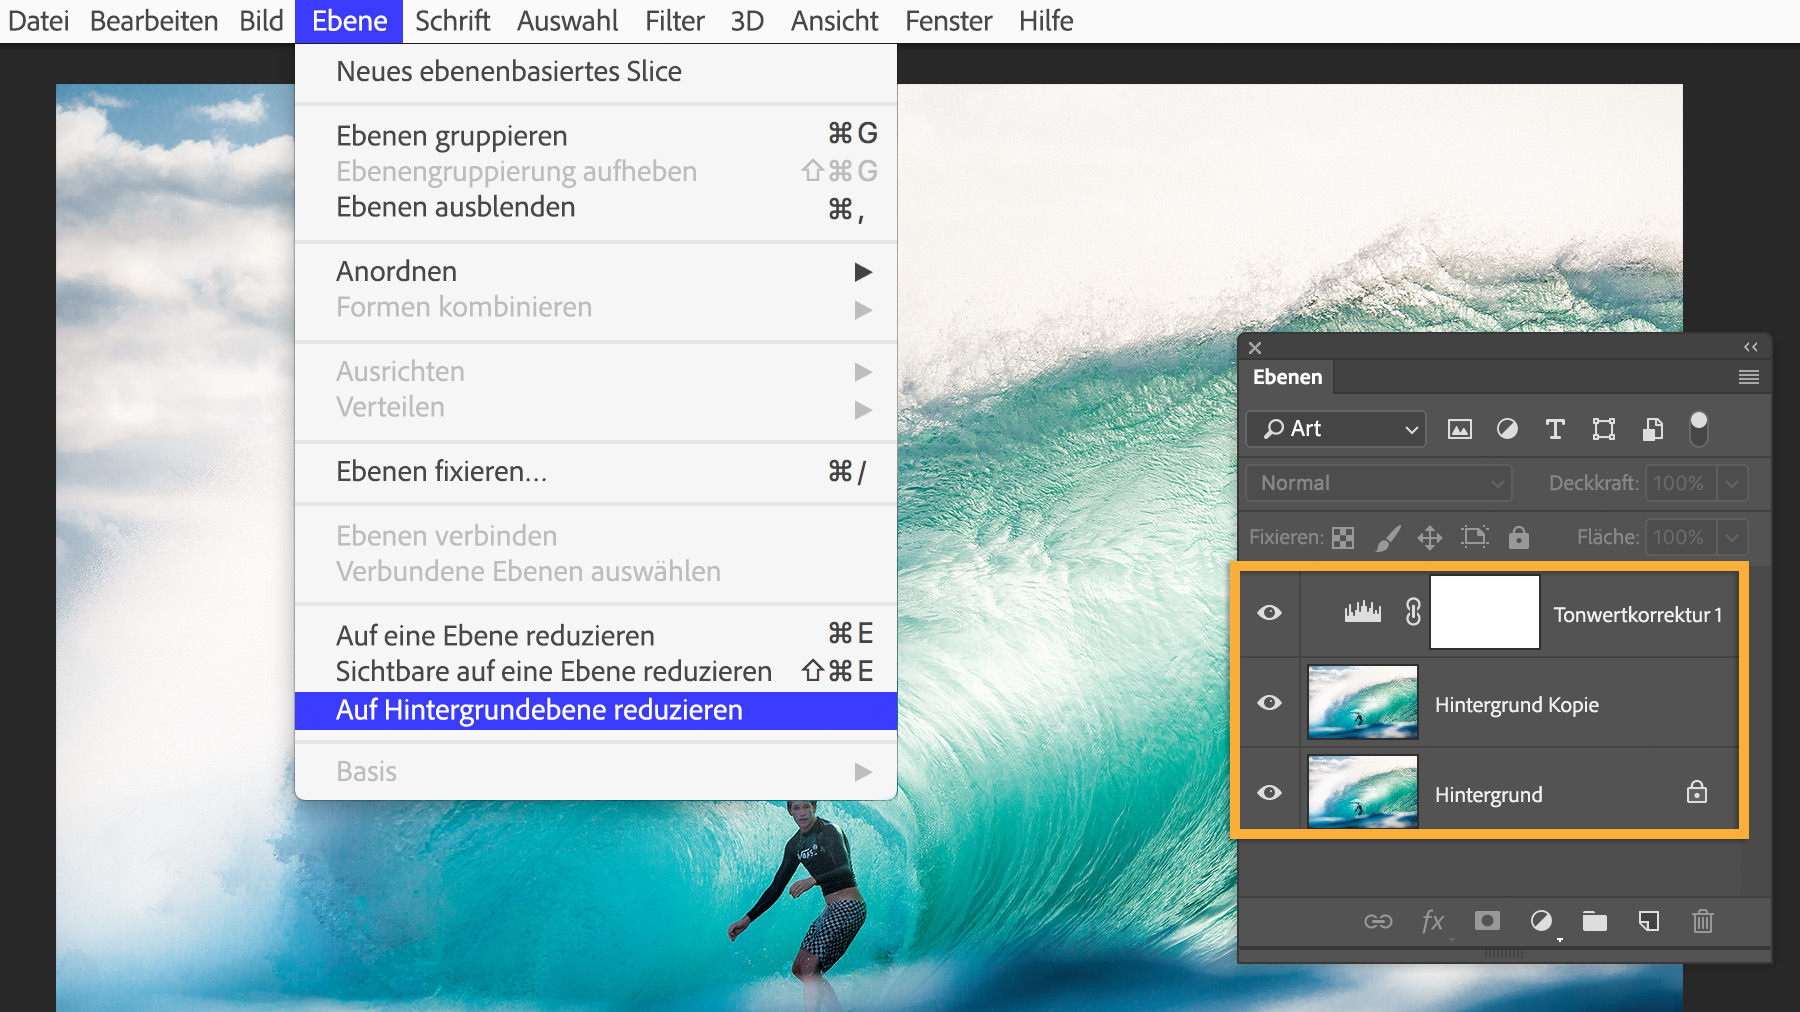This screenshot has width=1800, height=1012.
Task: Choose Auf eine Ebene reduzieren
Action: (596, 635)
